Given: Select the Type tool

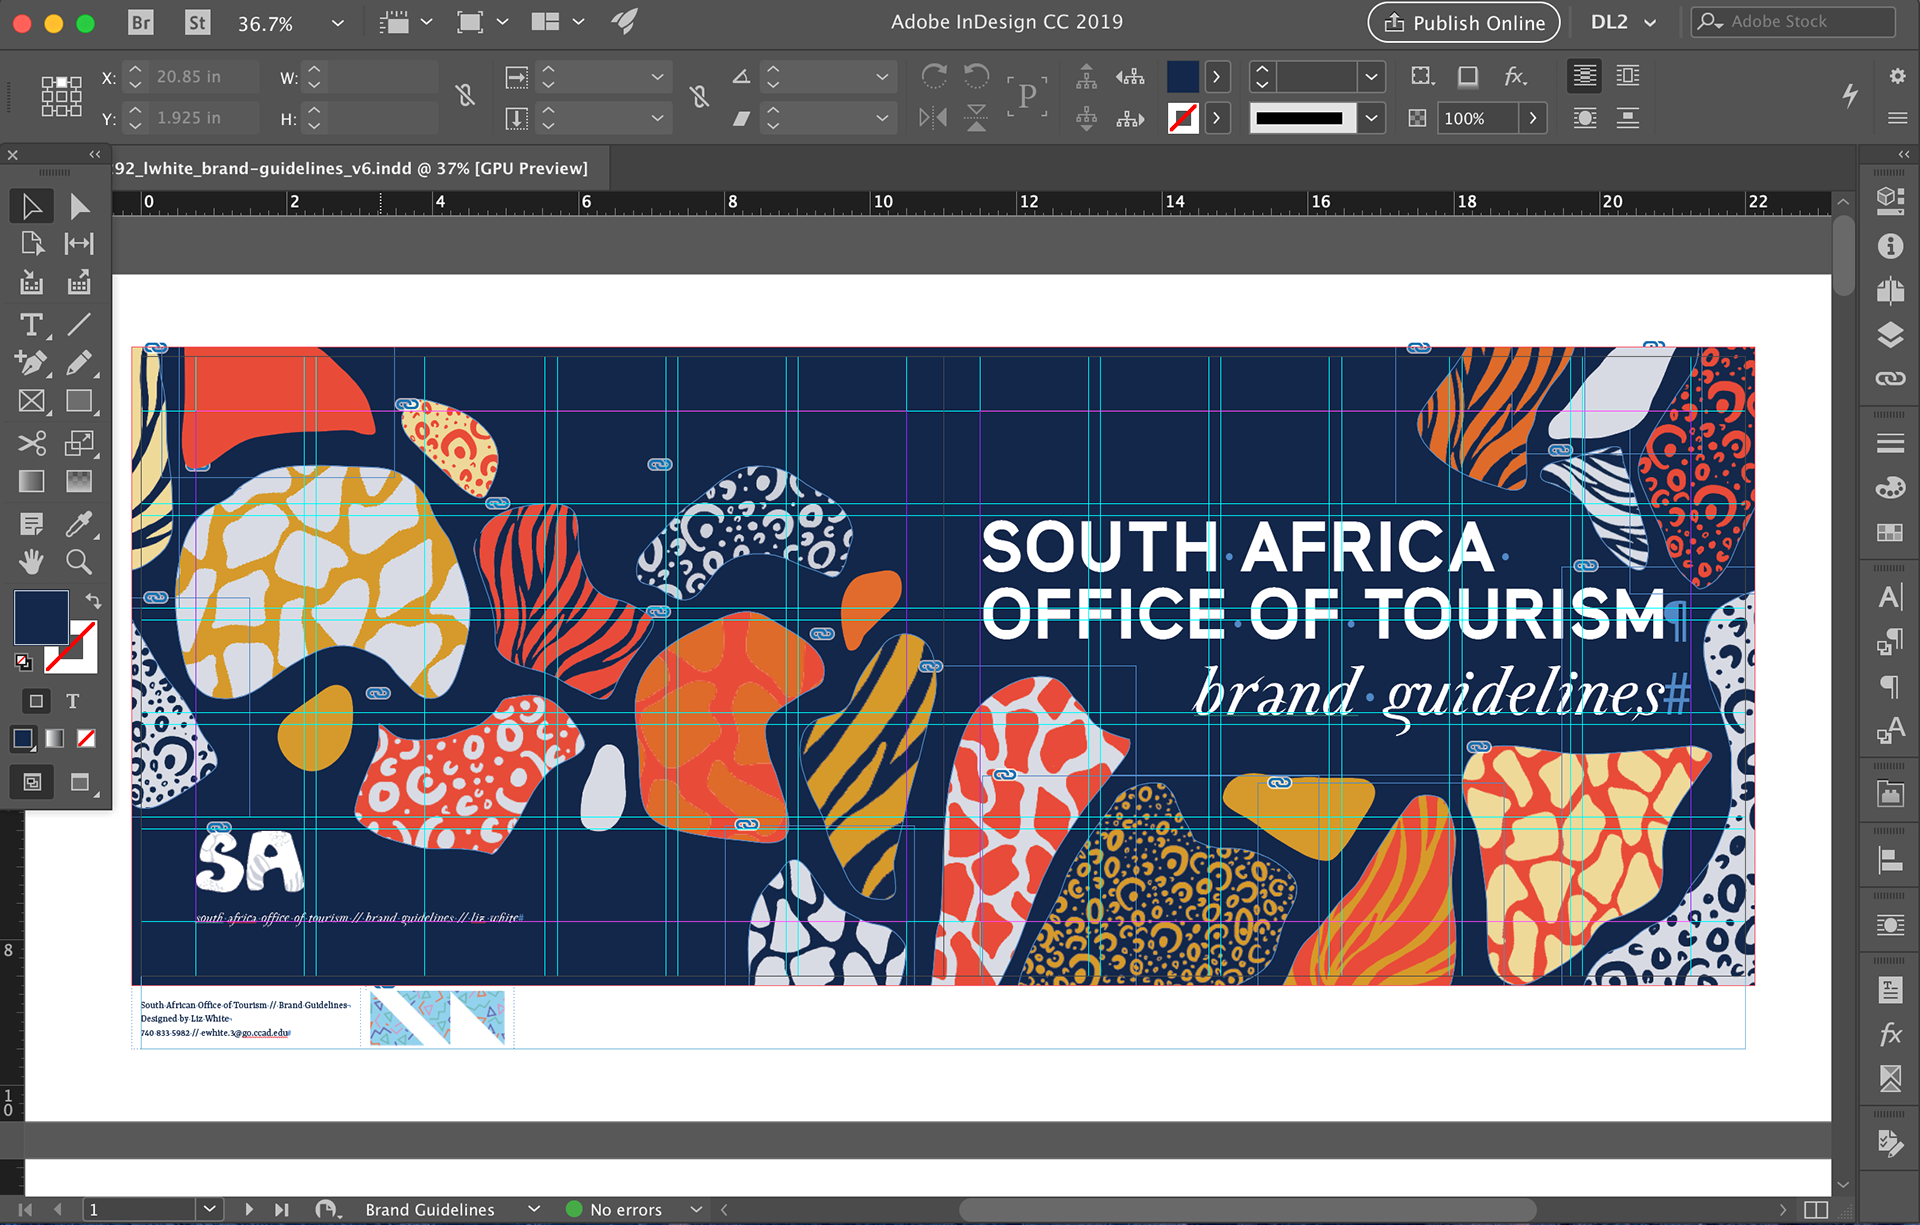Looking at the screenshot, I should pyautogui.click(x=32, y=324).
